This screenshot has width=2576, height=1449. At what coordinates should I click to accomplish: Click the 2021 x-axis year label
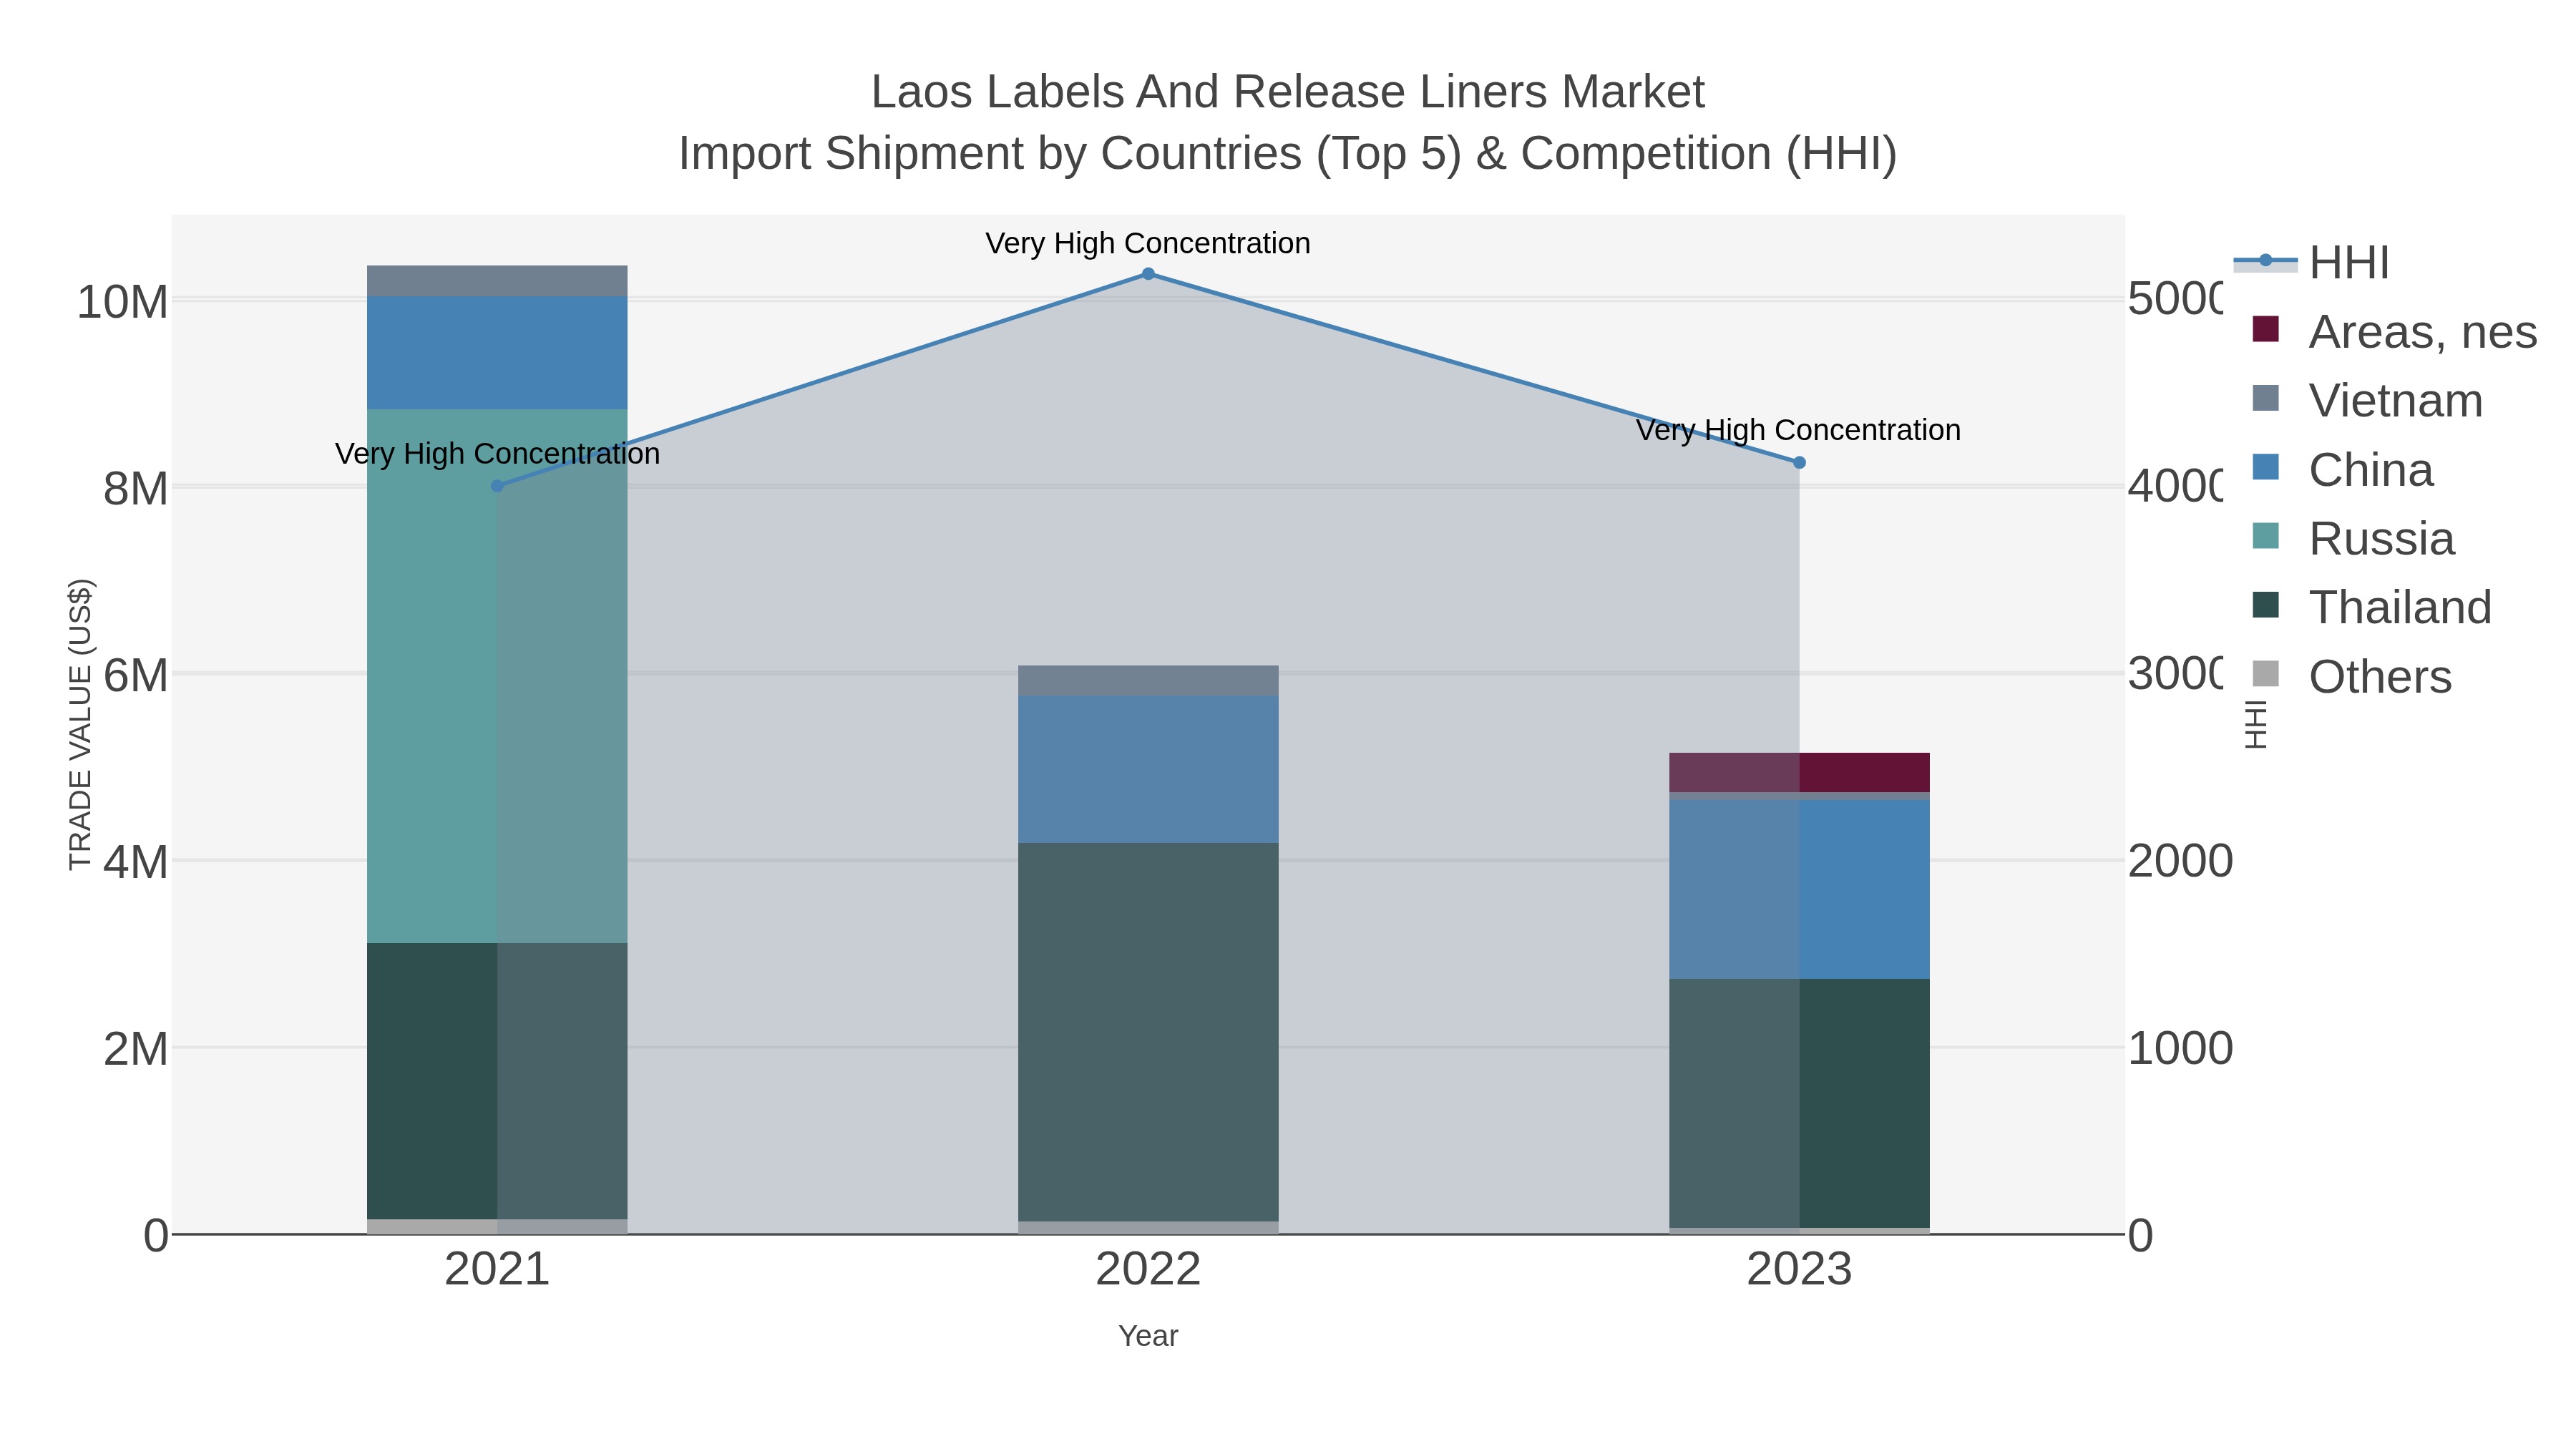tap(497, 1270)
